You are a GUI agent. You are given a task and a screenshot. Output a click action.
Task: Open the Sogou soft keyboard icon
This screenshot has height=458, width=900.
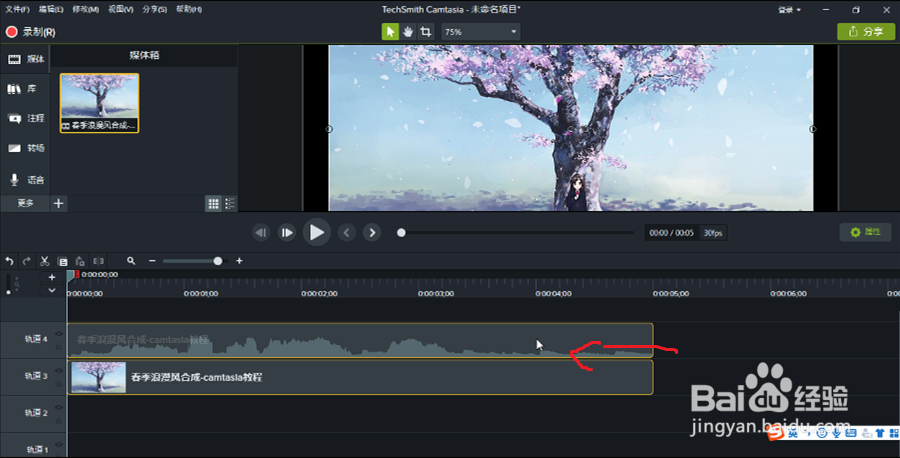[851, 433]
